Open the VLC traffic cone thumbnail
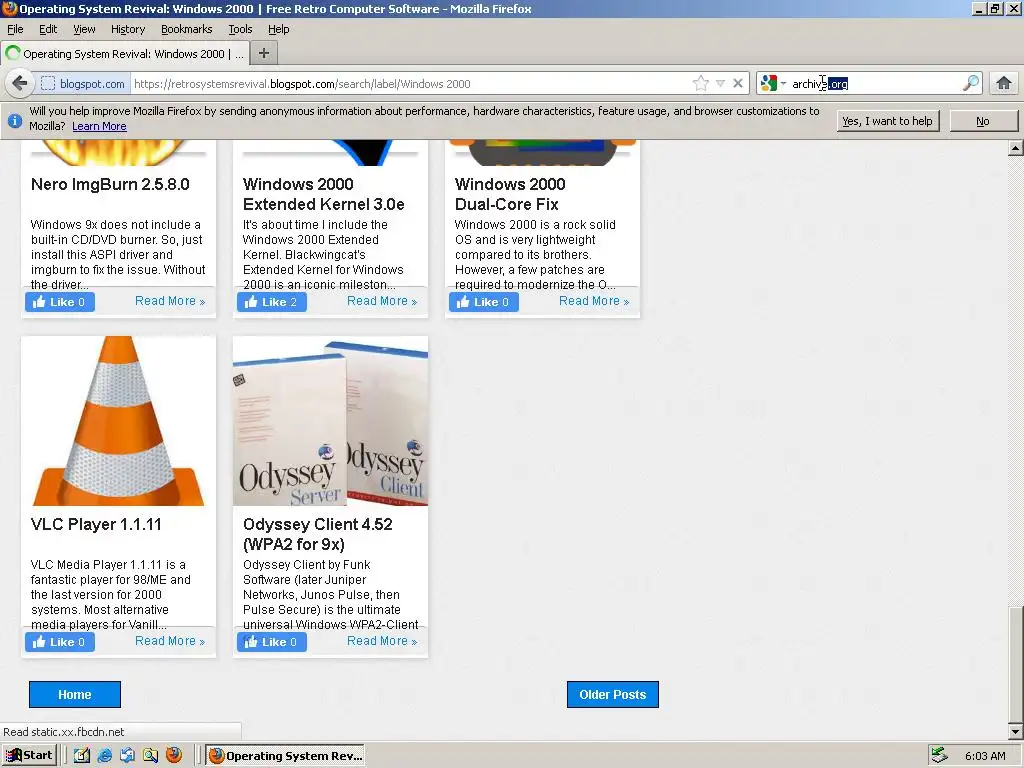Screen dimensions: 1024x768 (x=119, y=421)
